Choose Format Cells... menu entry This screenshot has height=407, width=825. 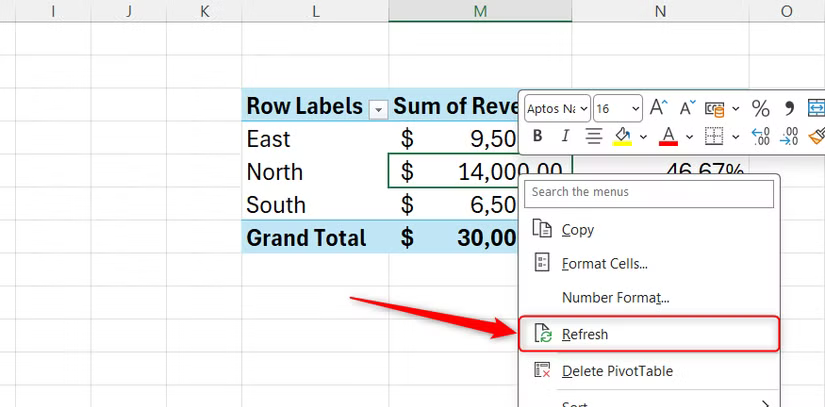[604, 264]
